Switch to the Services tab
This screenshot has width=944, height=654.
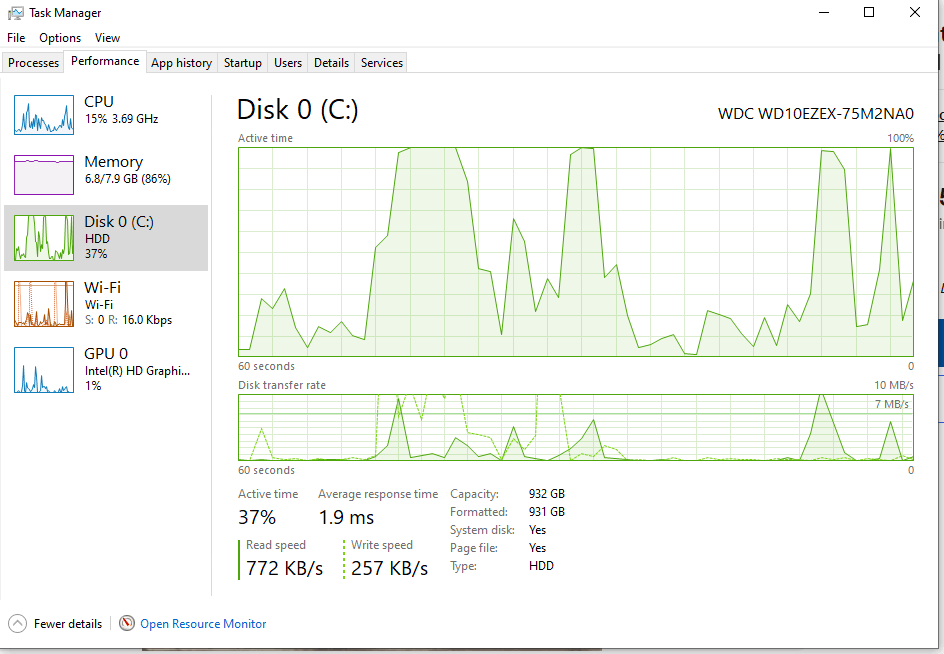[x=382, y=63]
